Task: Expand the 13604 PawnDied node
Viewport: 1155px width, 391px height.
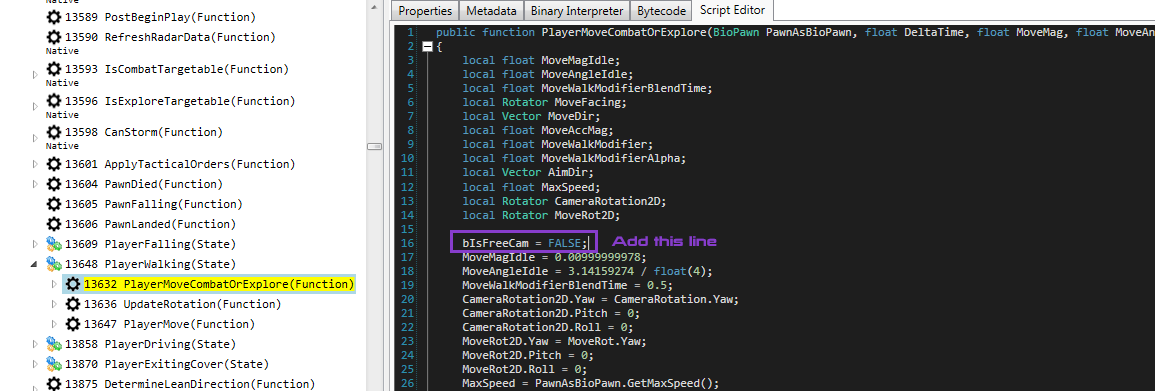Action: click(x=35, y=184)
